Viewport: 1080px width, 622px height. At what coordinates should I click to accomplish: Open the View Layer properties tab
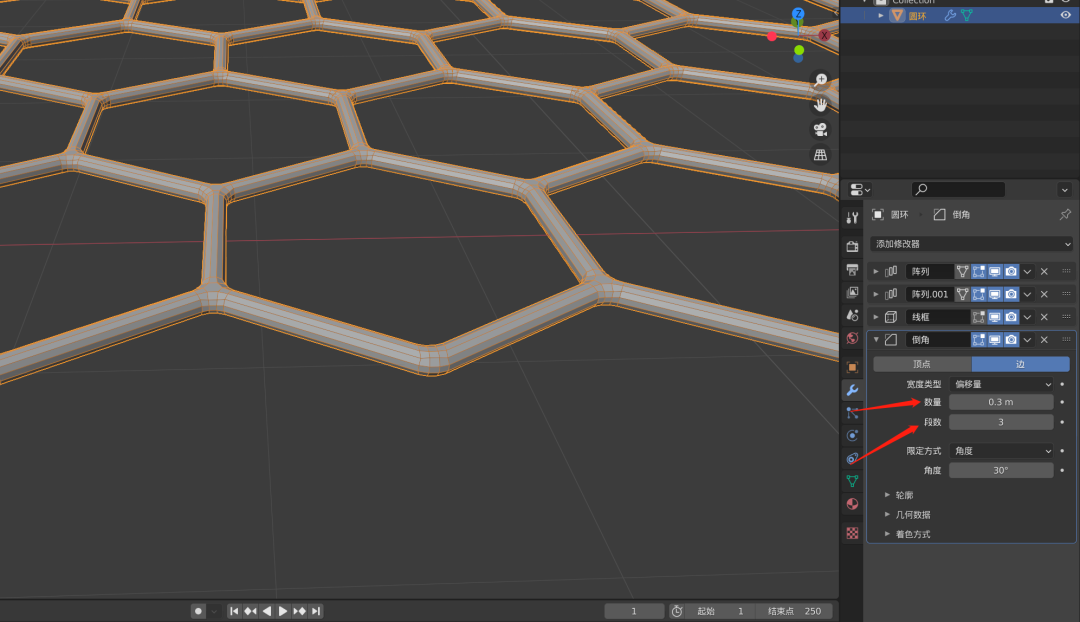click(x=852, y=292)
